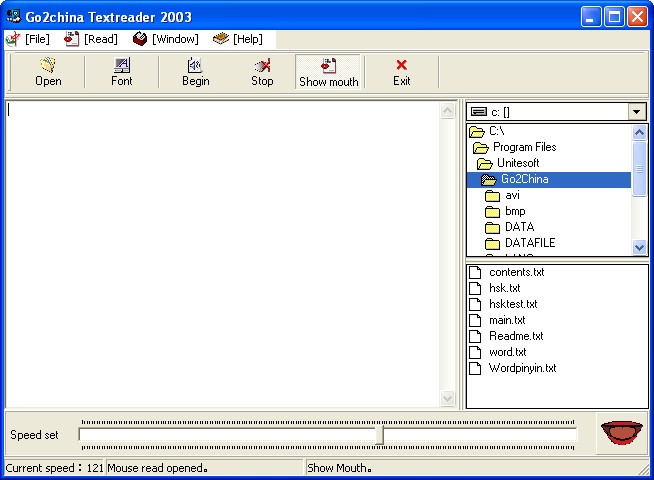654x480 pixels.
Task: Click the Speed set slider thumb
Action: (380, 435)
